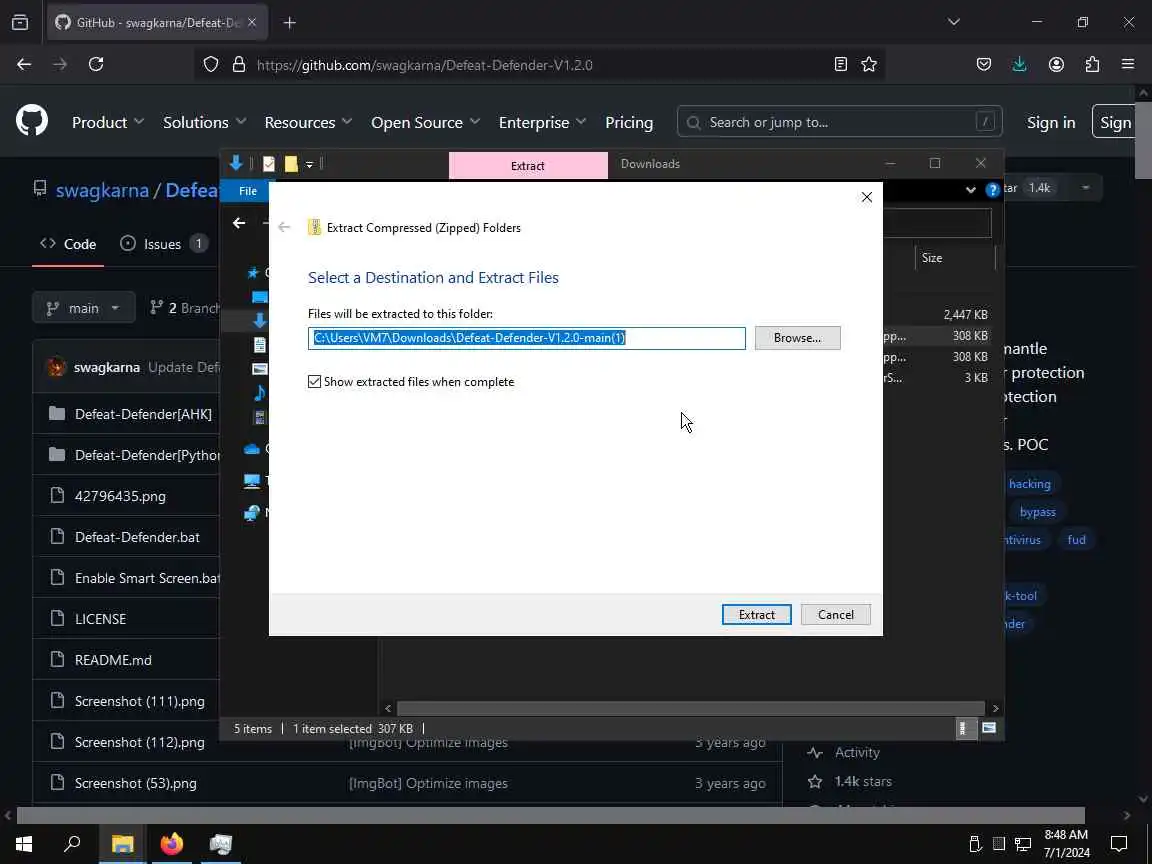This screenshot has width=1152, height=864.
Task: Open Firefox application menu
Action: pos(1128,65)
